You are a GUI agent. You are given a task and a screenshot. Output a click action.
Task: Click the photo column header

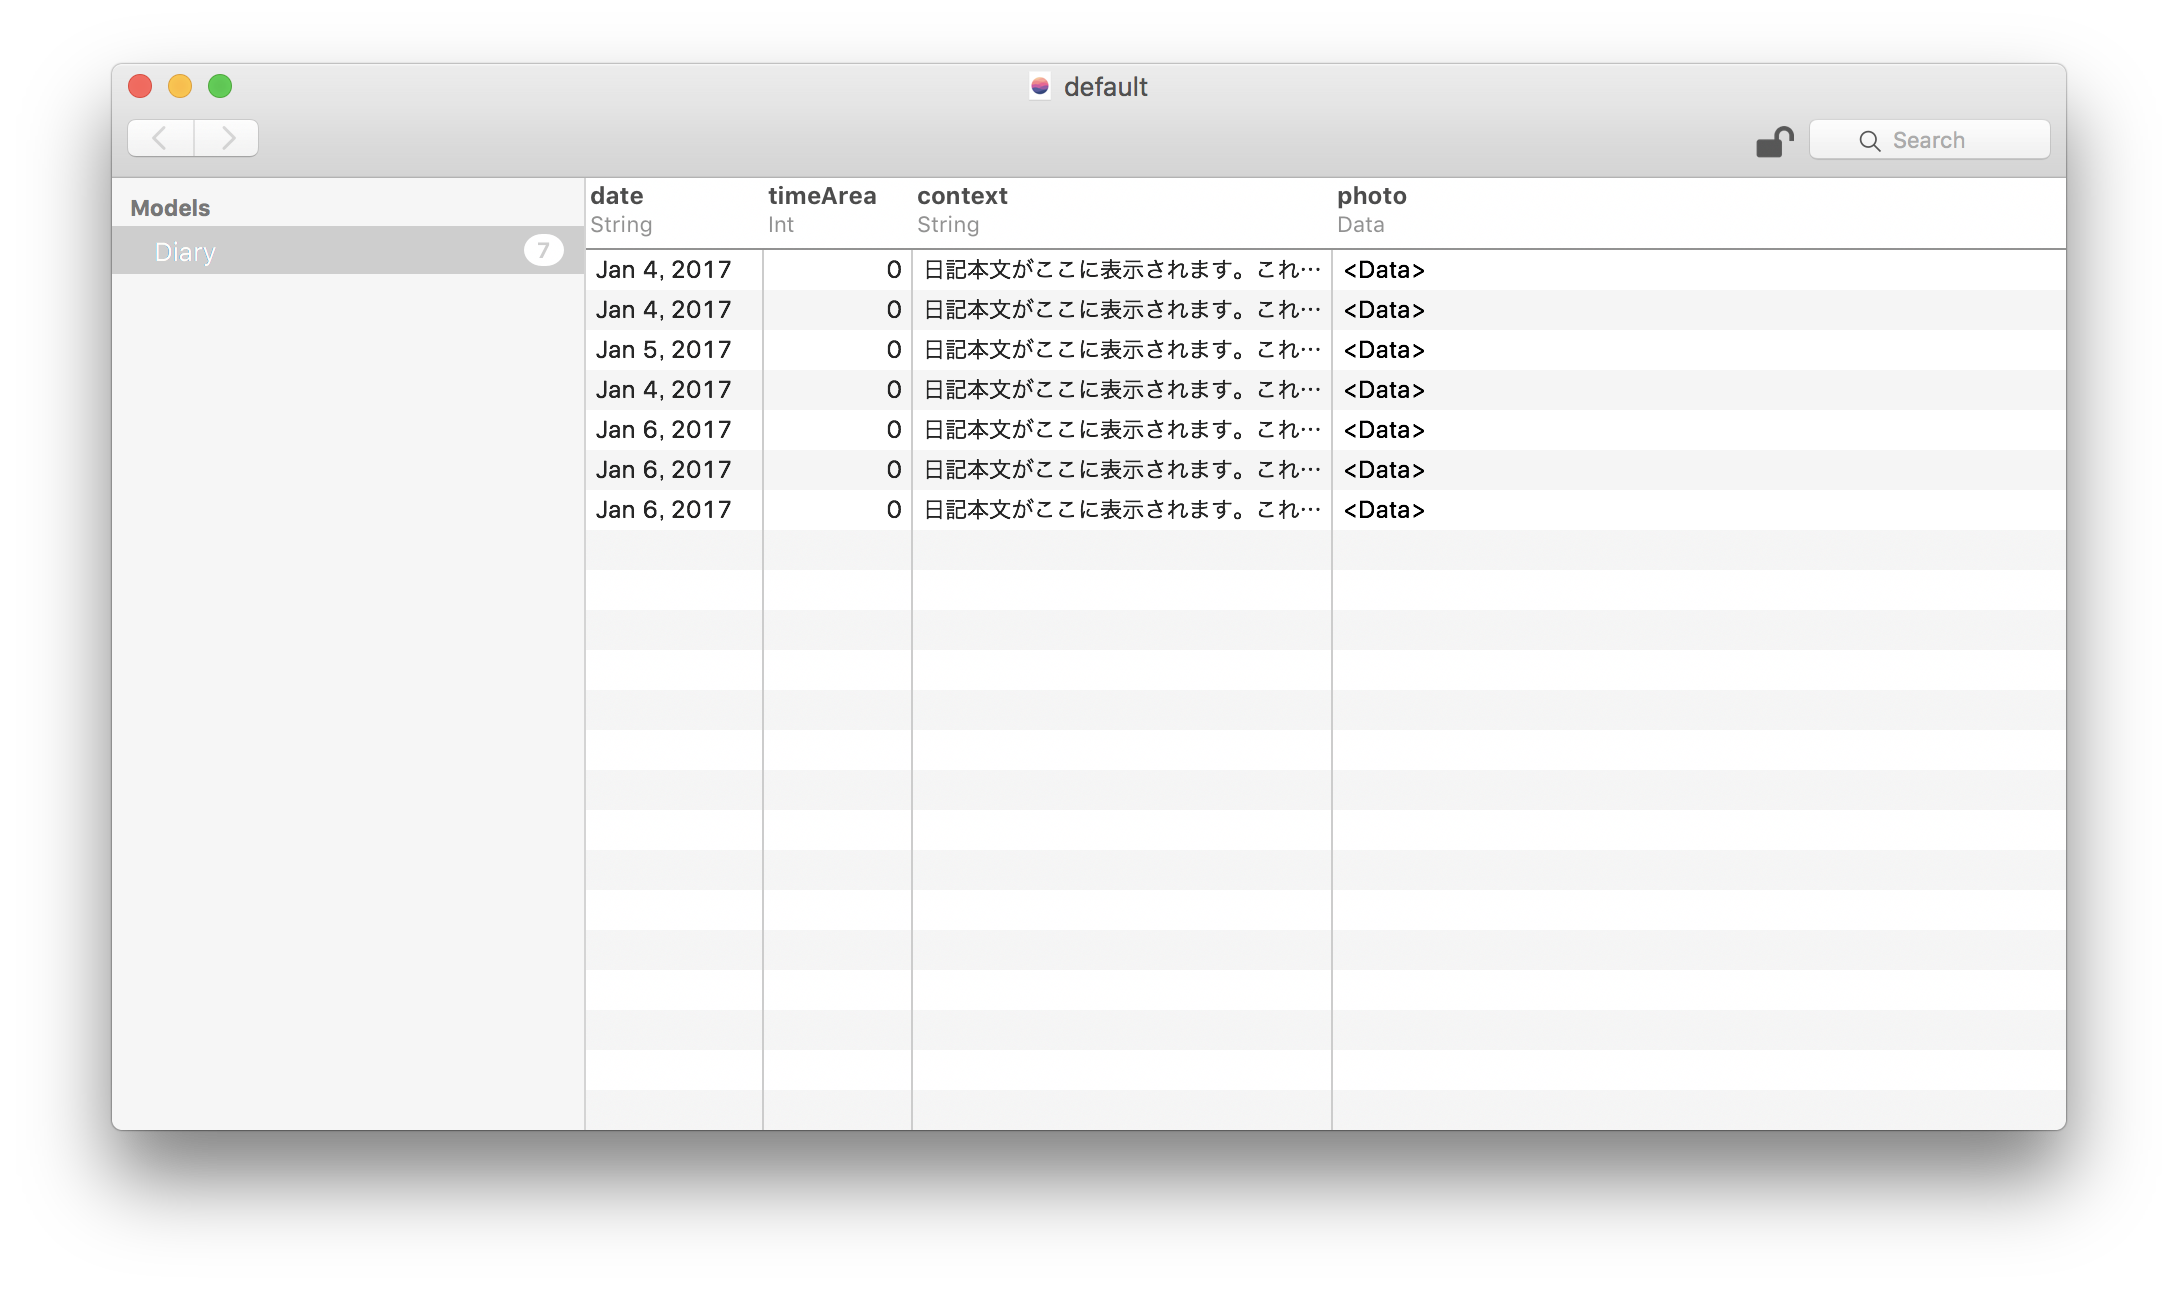click(1371, 196)
